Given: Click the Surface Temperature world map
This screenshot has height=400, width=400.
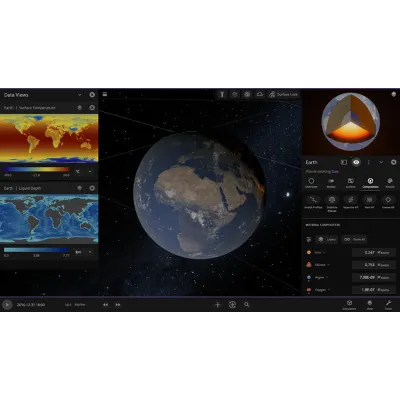Looking at the screenshot, I should pyautogui.click(x=49, y=138).
